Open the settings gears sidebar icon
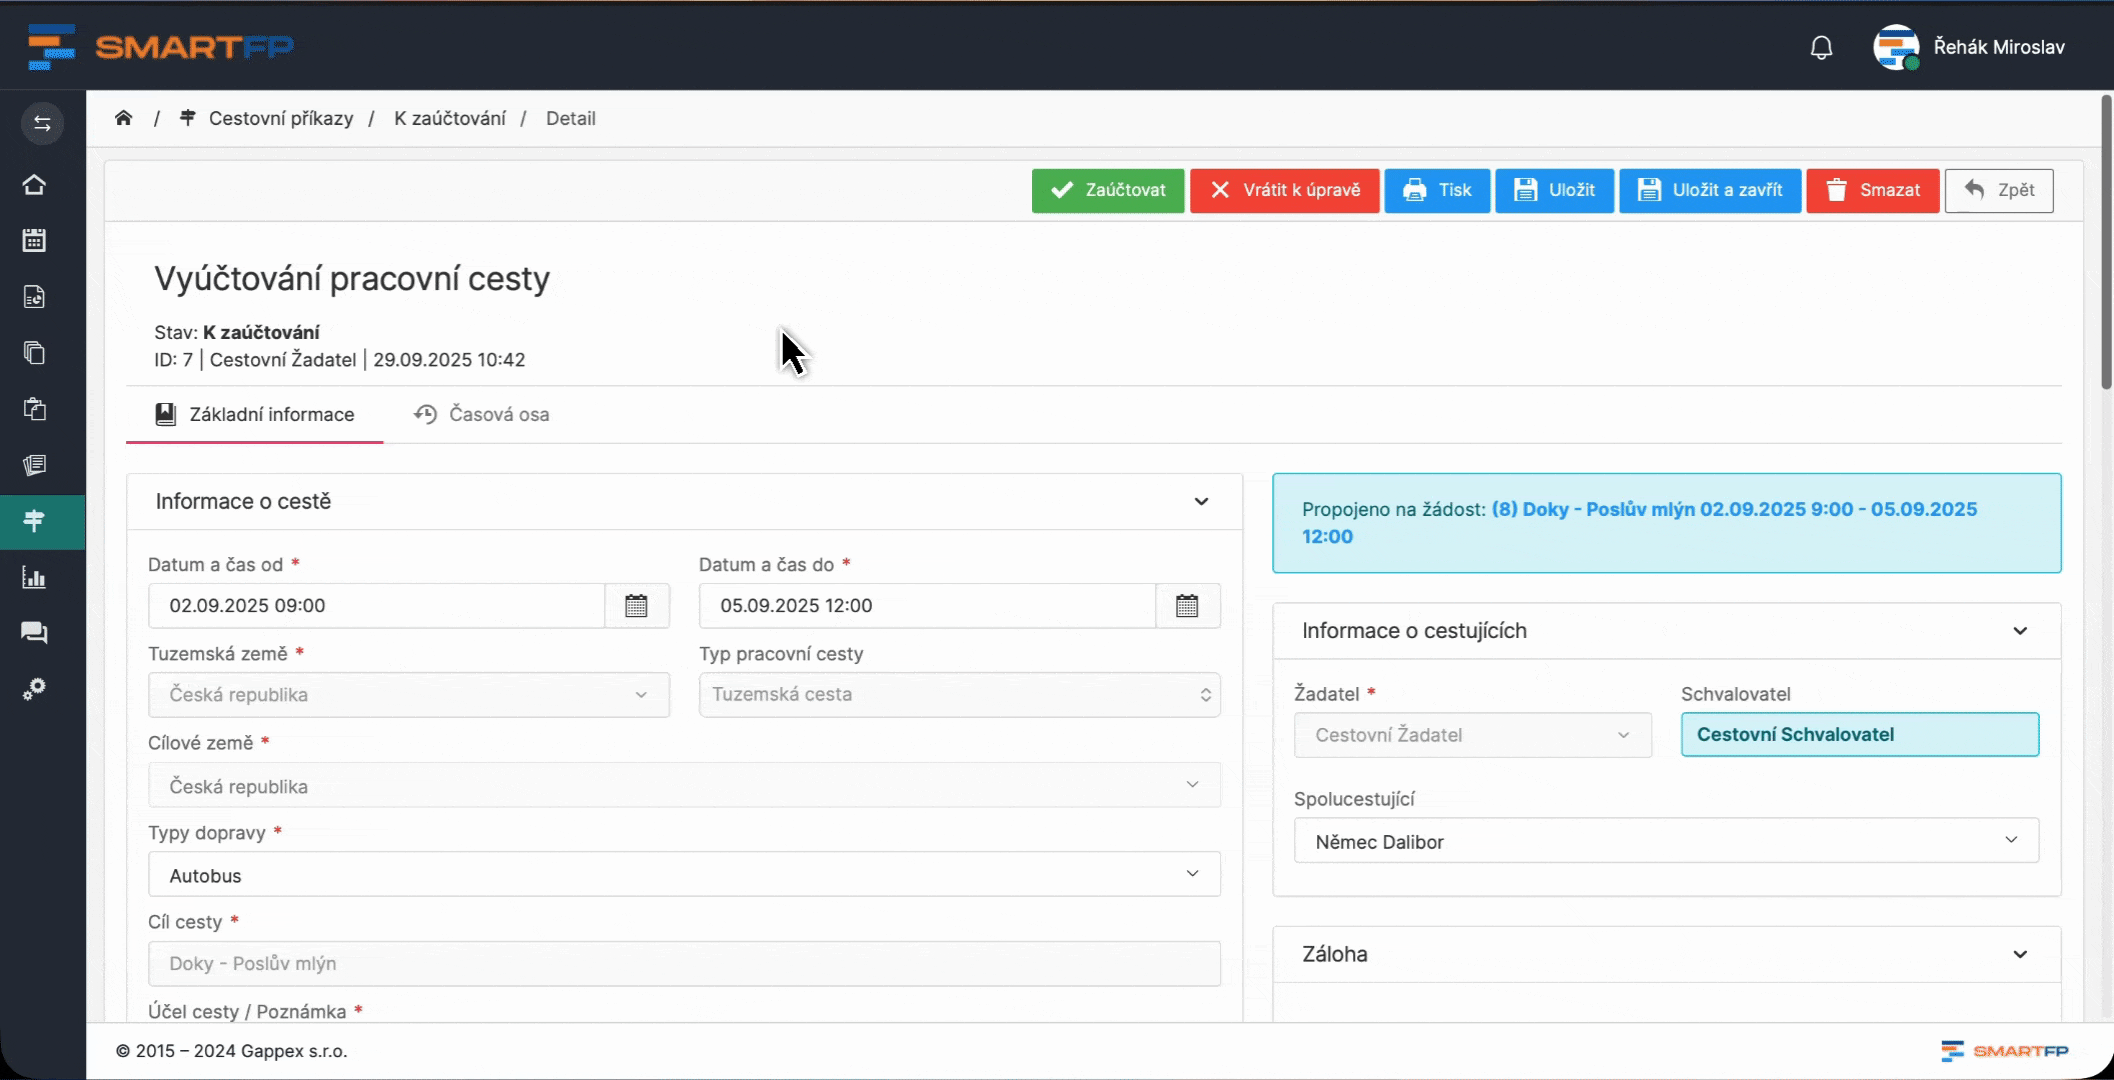Screen dimensions: 2114x1080 pos(34,689)
